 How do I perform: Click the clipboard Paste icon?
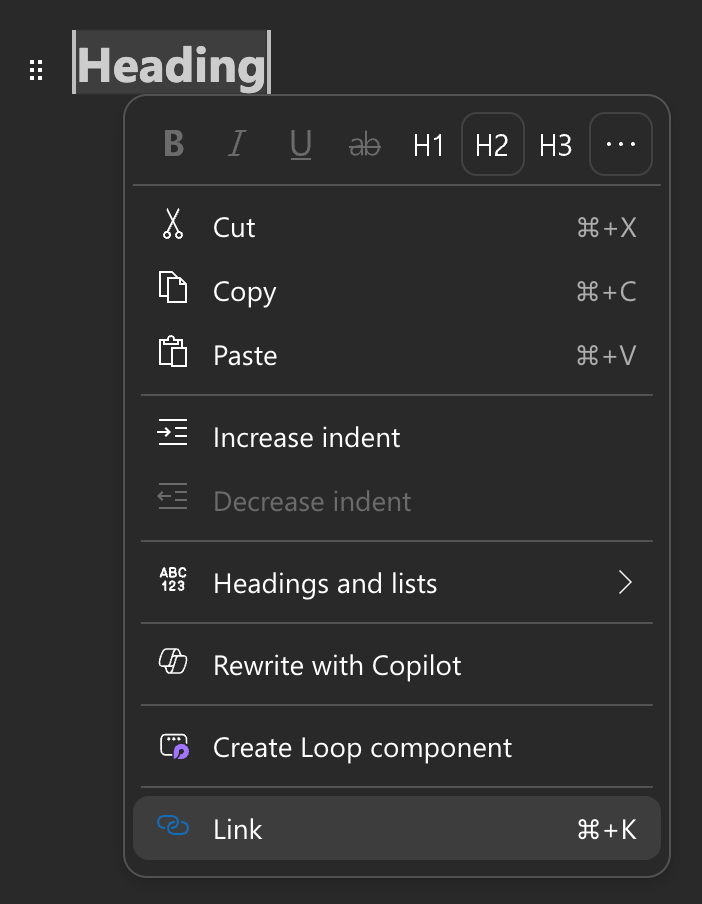tap(173, 355)
